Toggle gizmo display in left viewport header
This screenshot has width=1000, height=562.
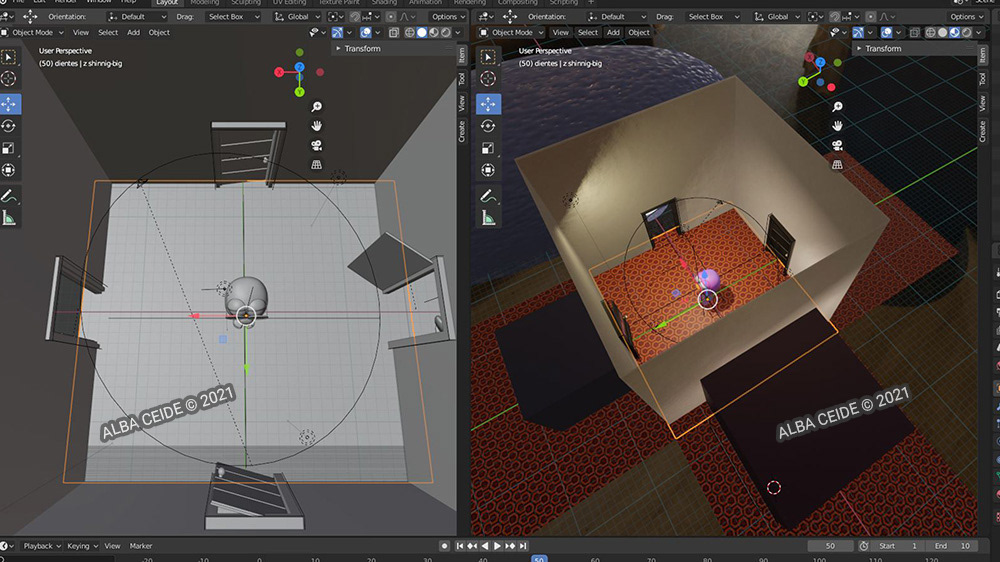[x=337, y=32]
